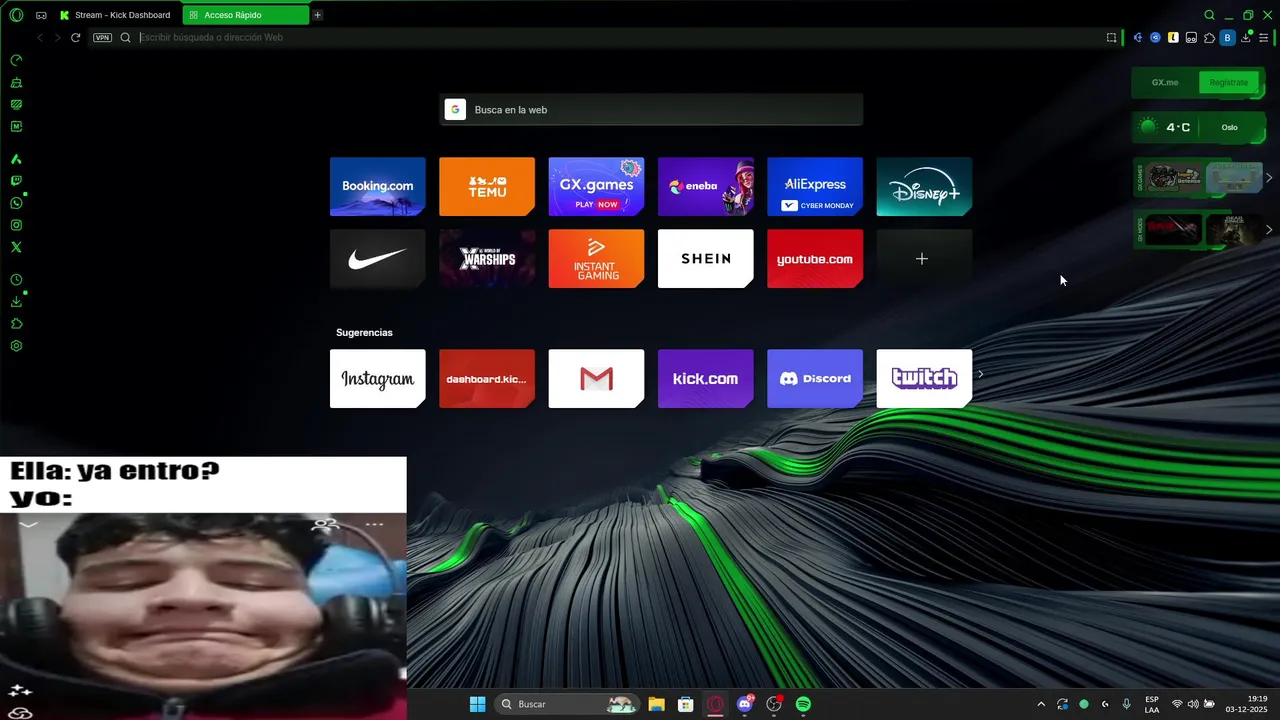Image resolution: width=1280 pixels, height=720 pixels.
Task: Open the World of Warships tile
Action: coord(487,259)
